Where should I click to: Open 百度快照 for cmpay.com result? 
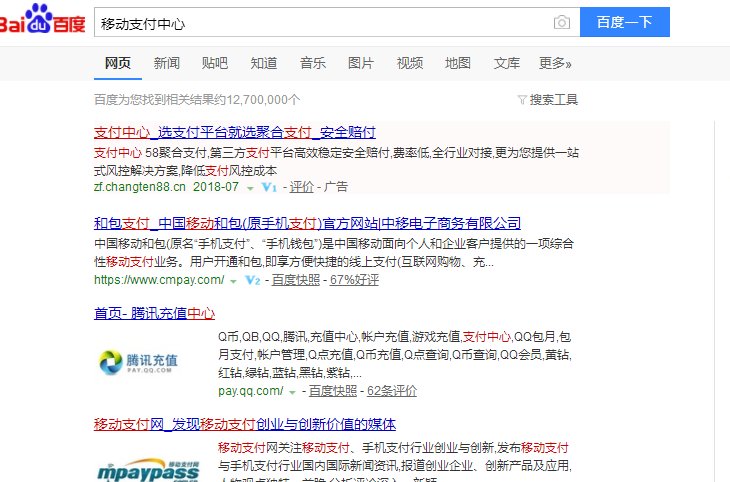[296, 280]
